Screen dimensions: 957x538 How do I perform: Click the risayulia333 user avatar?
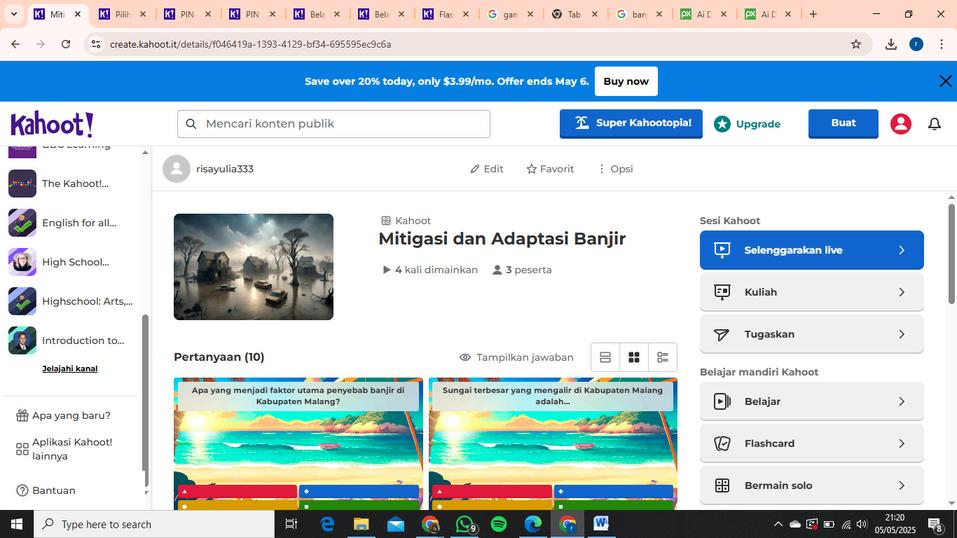pos(176,169)
